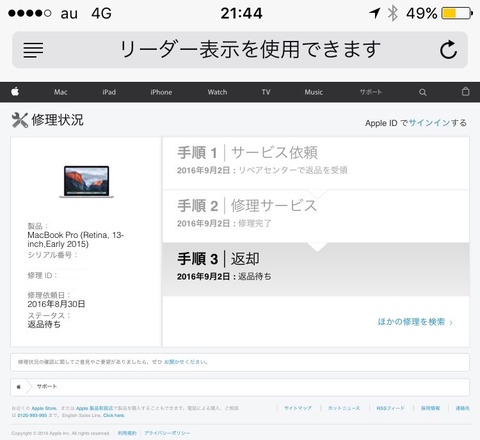
Task: Open the Mac menu item
Action: (x=60, y=92)
